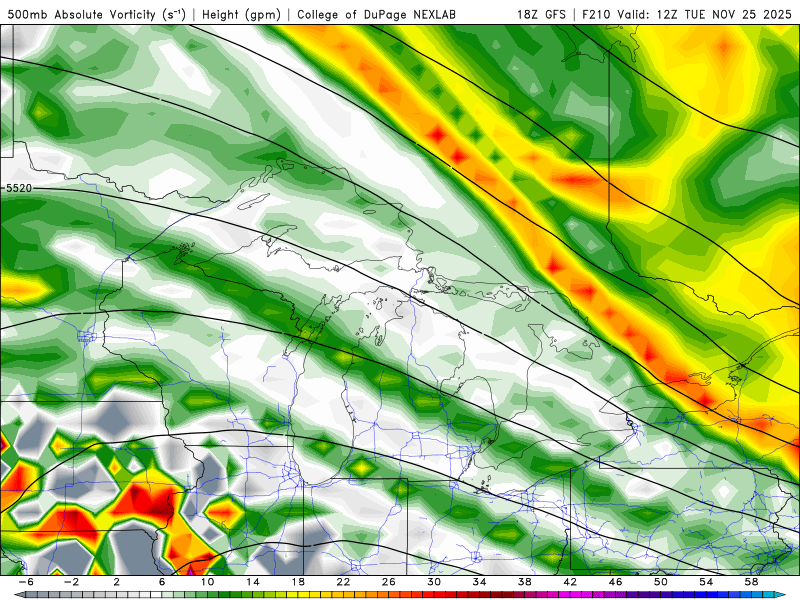Click the −6 colorbar tick label
Image resolution: width=800 pixels, height=600 pixels.
26,582
